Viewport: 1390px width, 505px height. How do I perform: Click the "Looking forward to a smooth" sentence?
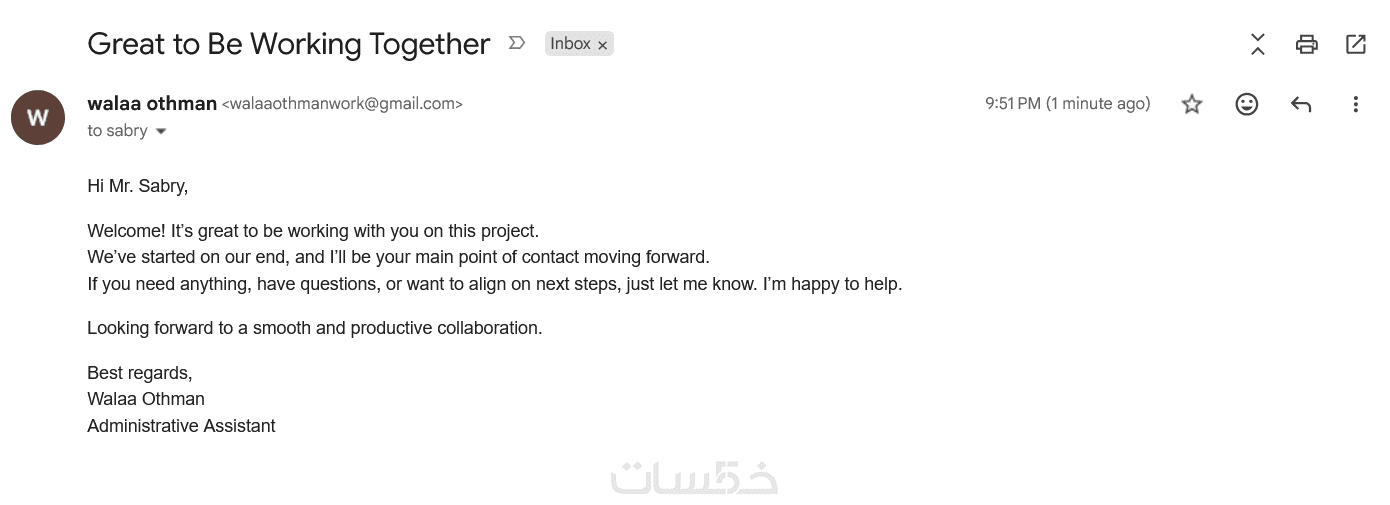314,328
